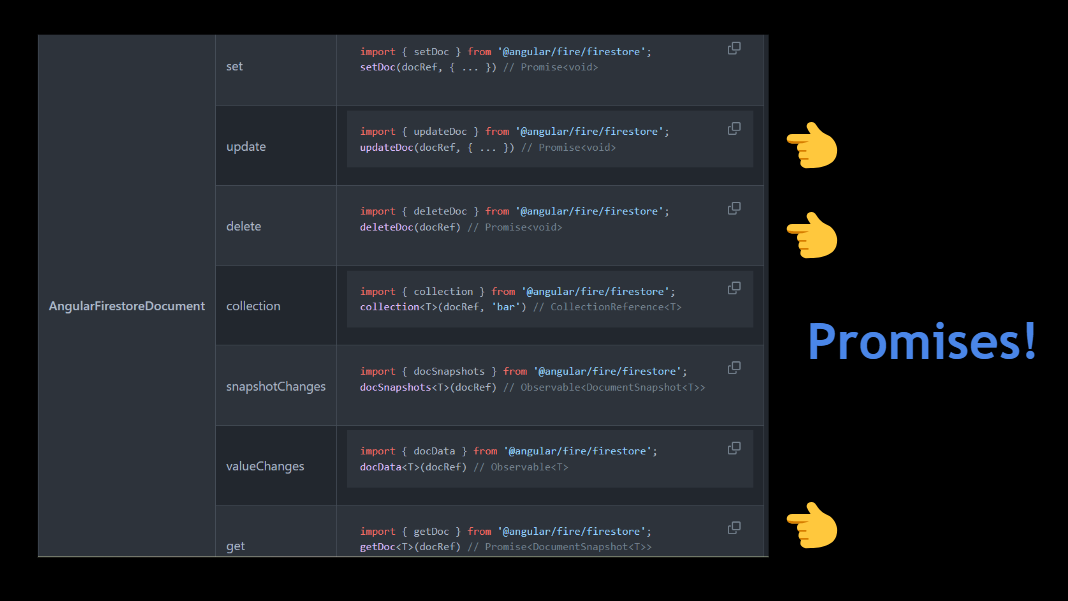
Task: Click the pointing hand beside the update row
Action: click(811, 146)
